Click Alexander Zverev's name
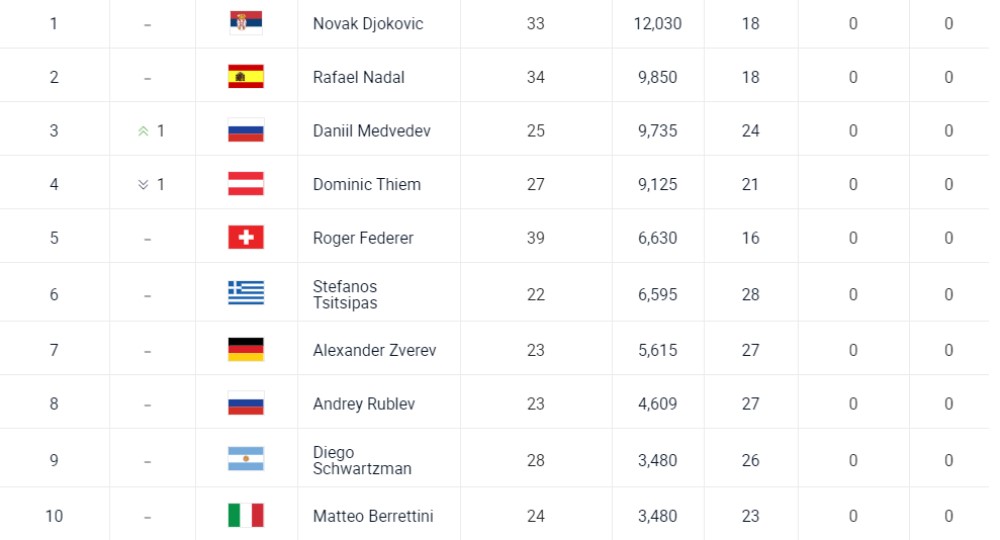This screenshot has width=1000, height=540. point(374,350)
